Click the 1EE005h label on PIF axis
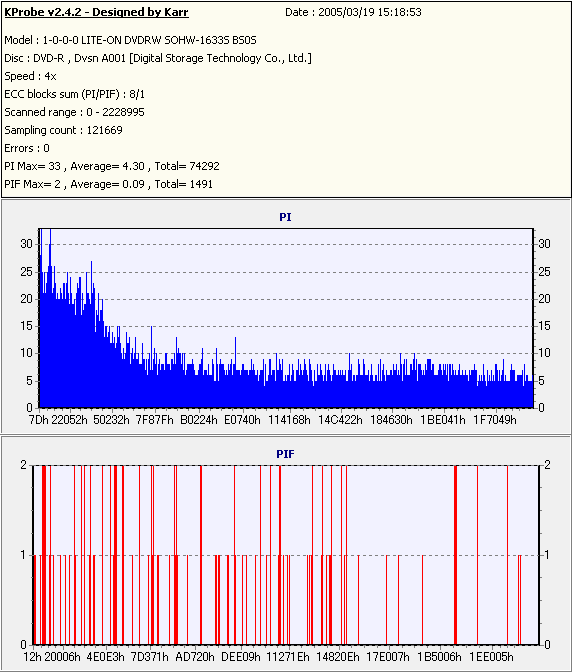Image resolution: width=572 pixels, height=672 pixels. coord(491,657)
